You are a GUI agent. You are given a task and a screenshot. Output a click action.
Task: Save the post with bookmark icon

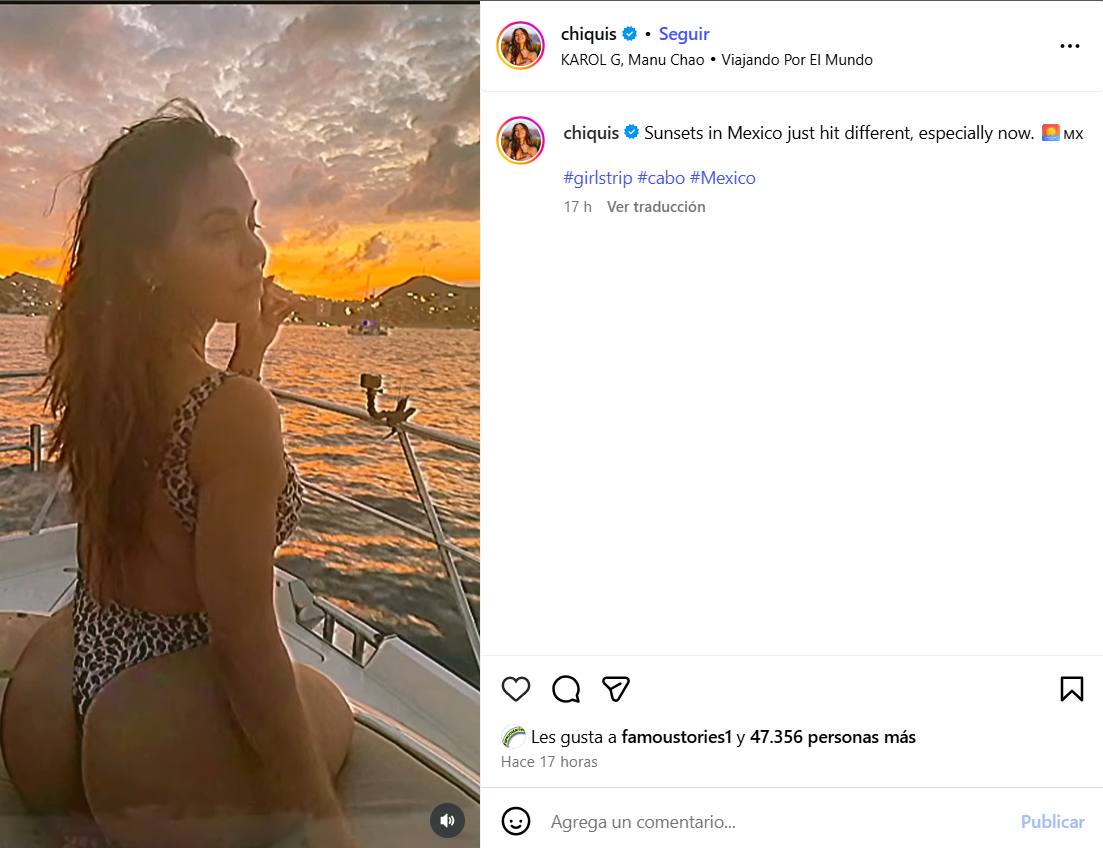pos(1071,689)
